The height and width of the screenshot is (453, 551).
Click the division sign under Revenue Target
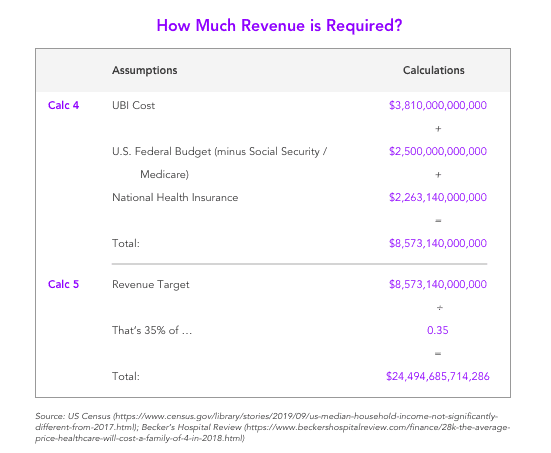439,308
